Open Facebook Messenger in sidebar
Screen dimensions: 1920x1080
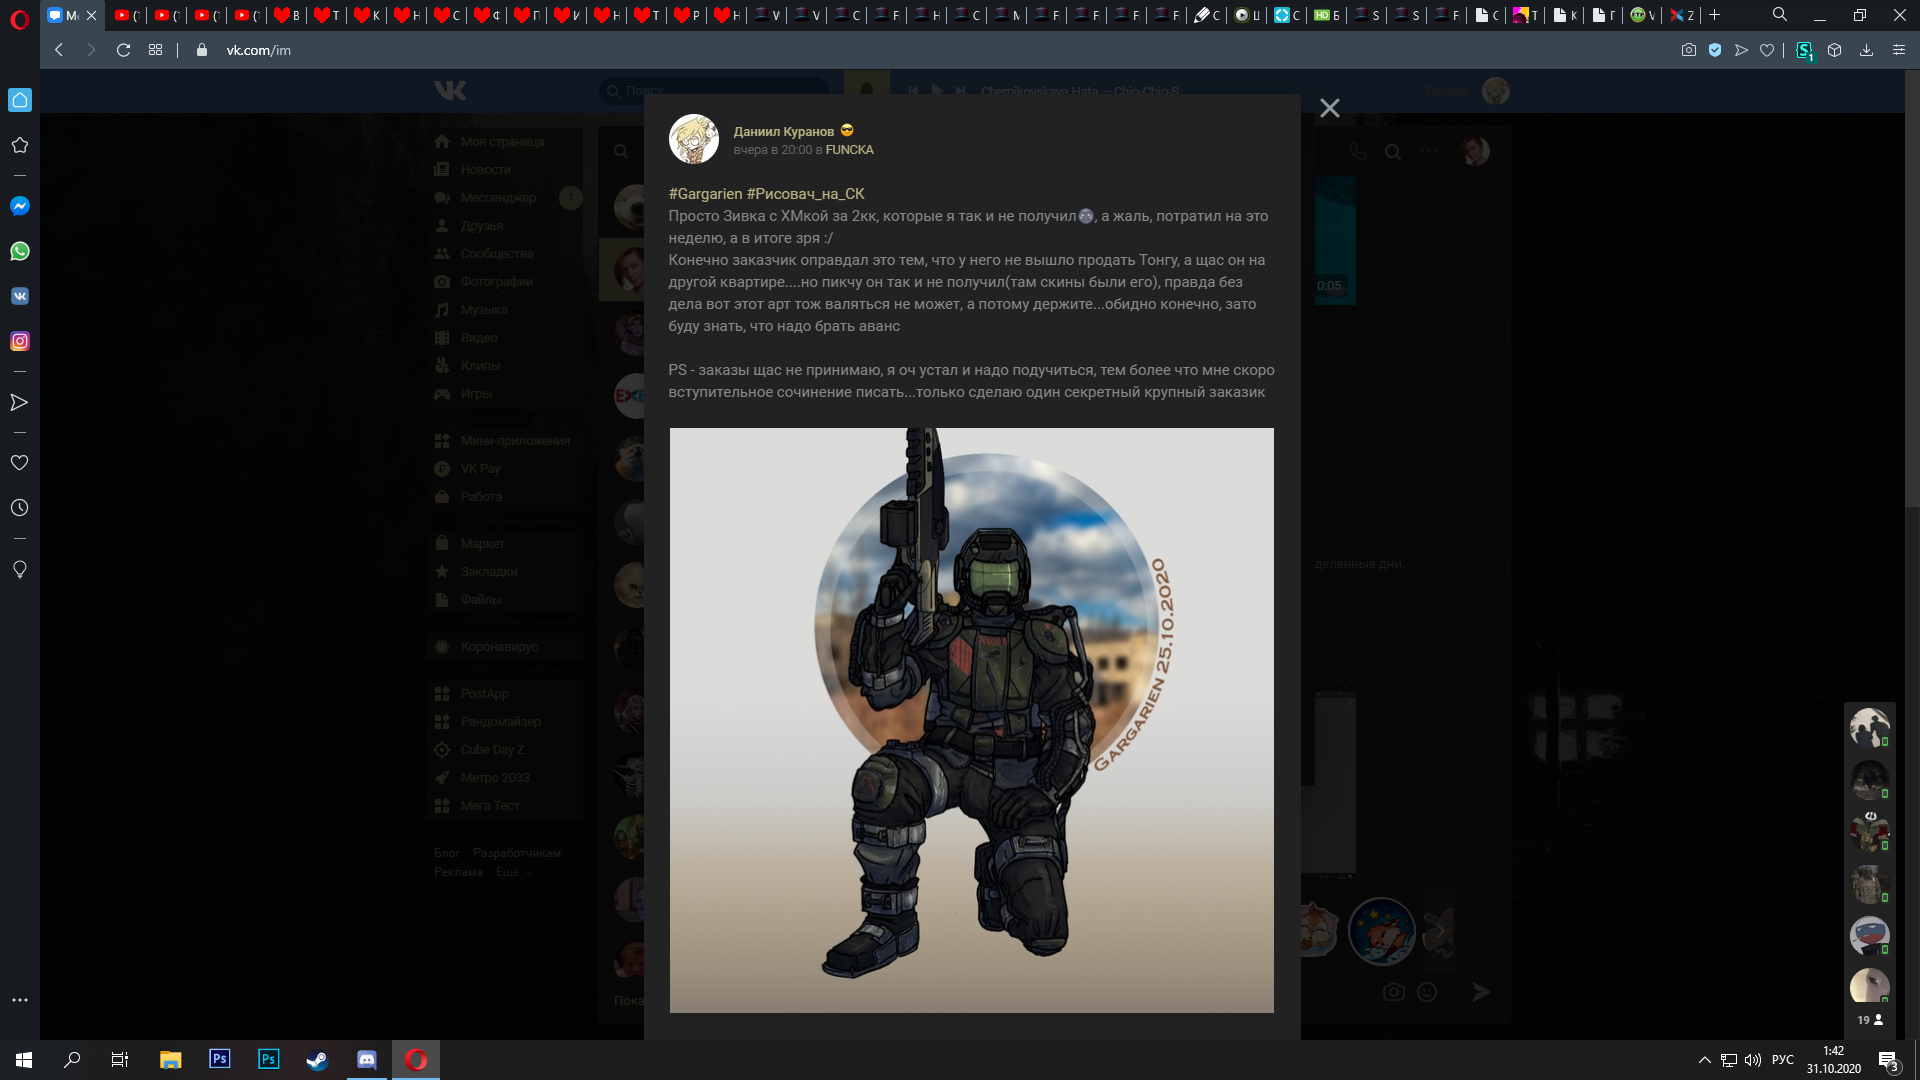pos(19,206)
